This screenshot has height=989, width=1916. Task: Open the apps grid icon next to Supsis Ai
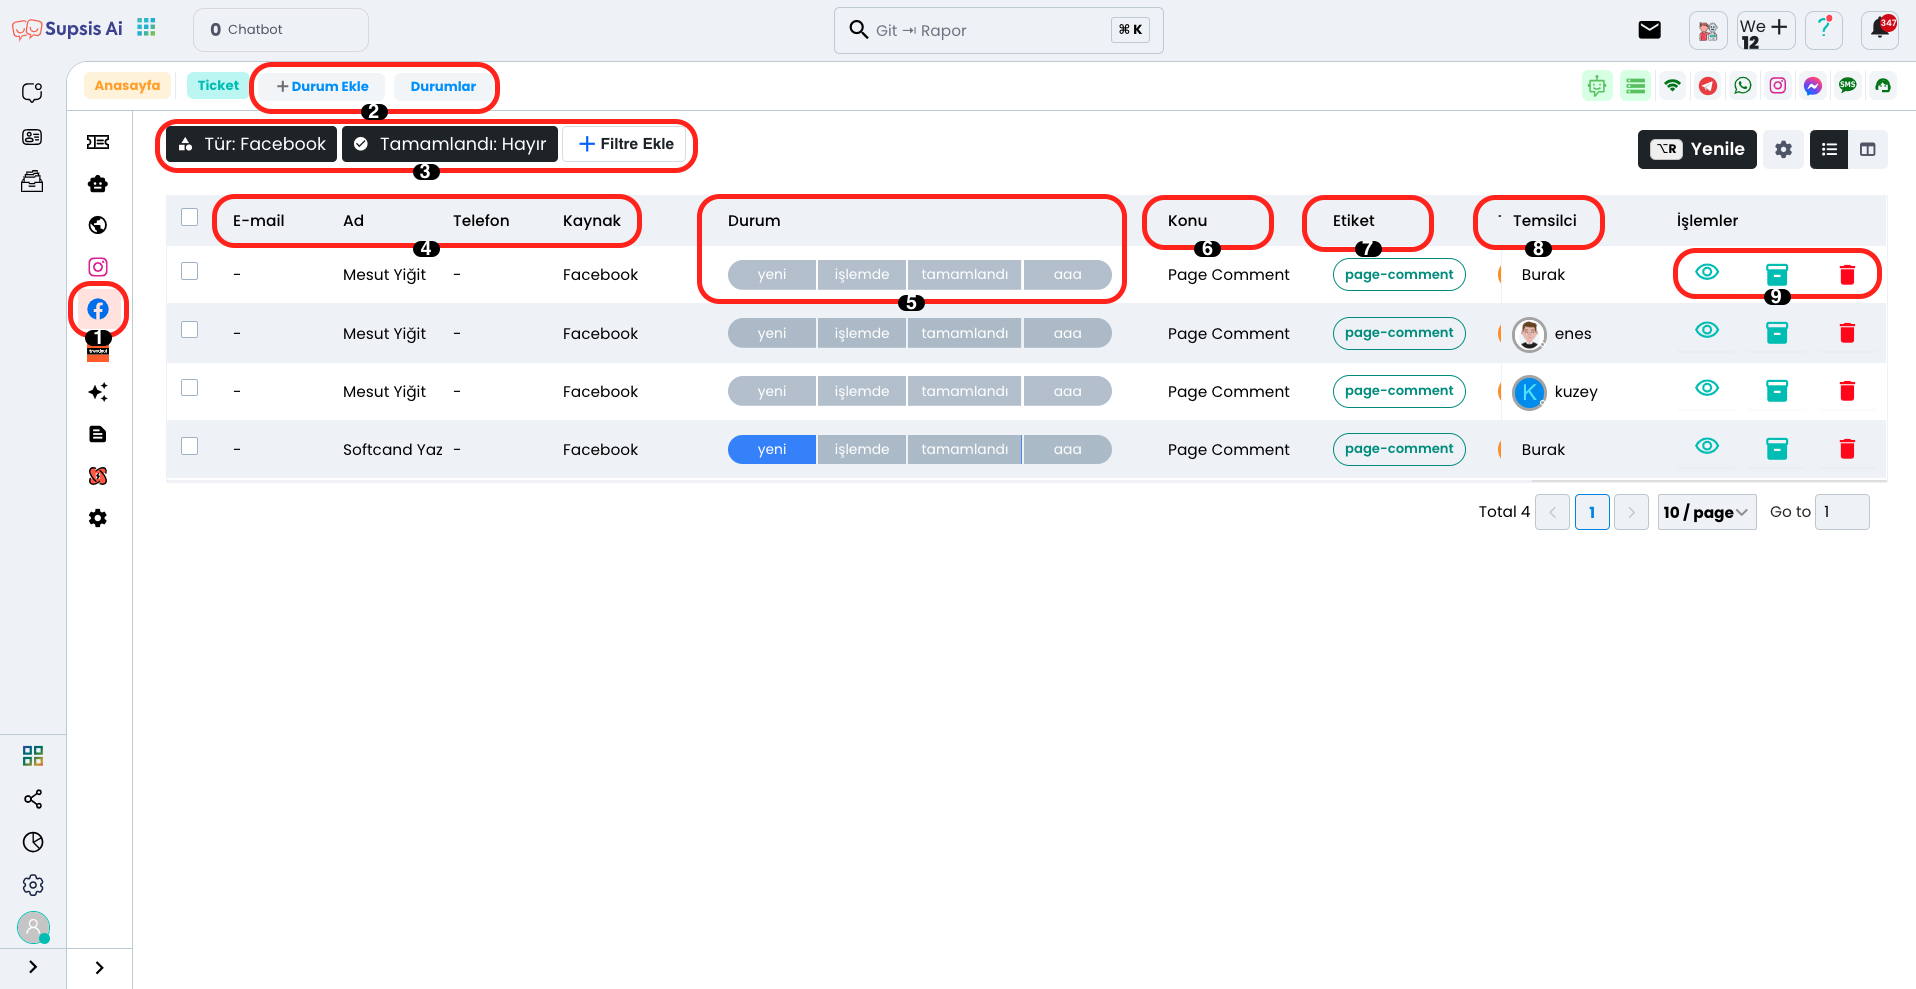point(147,28)
